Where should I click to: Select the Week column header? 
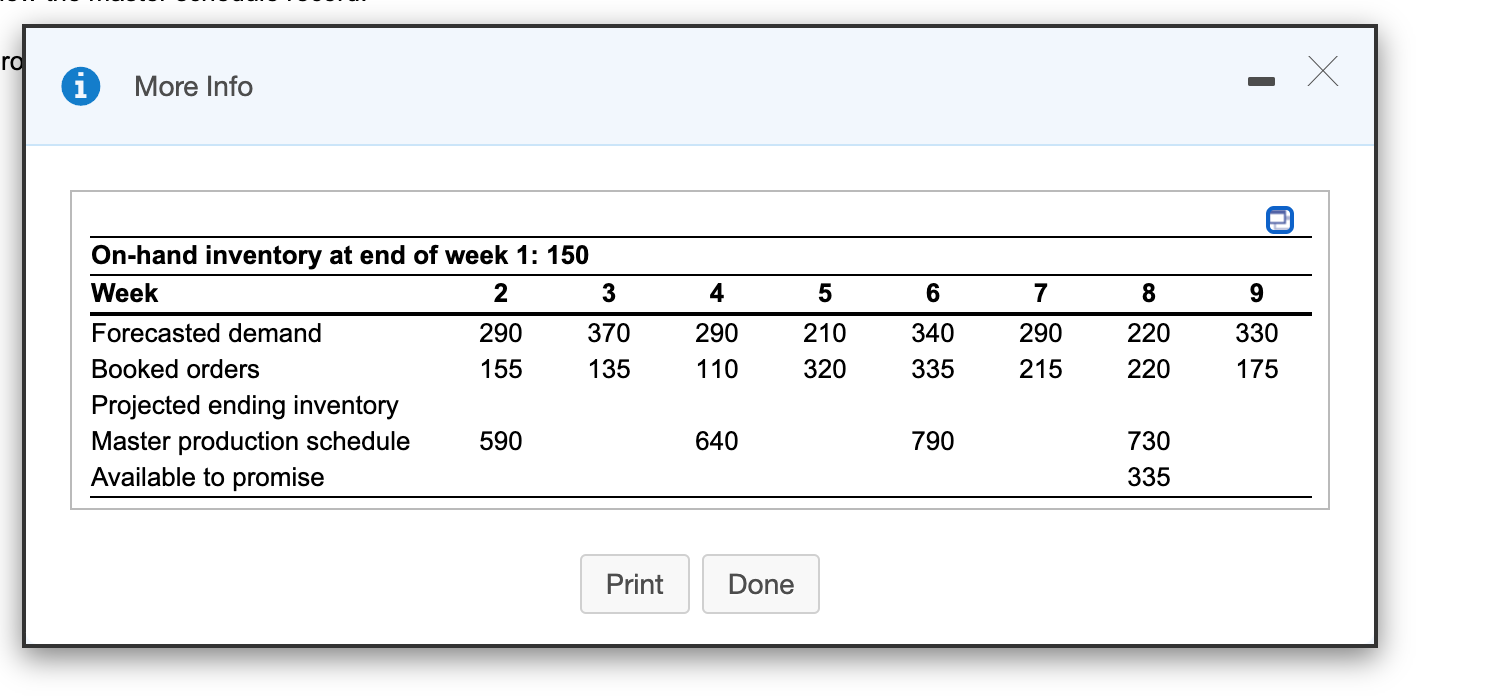click(124, 293)
